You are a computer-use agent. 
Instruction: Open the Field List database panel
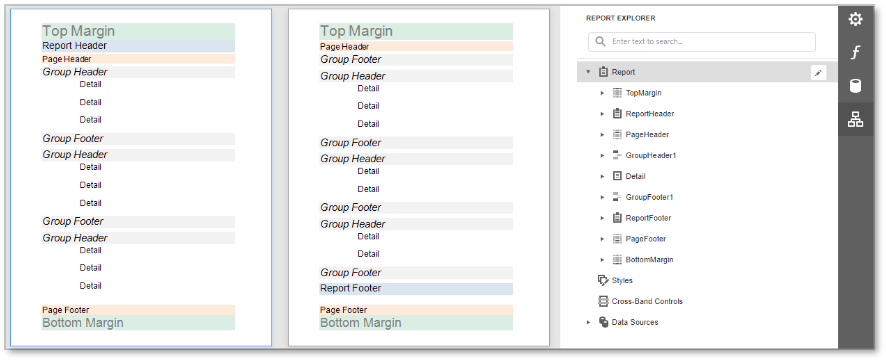pyautogui.click(x=855, y=86)
